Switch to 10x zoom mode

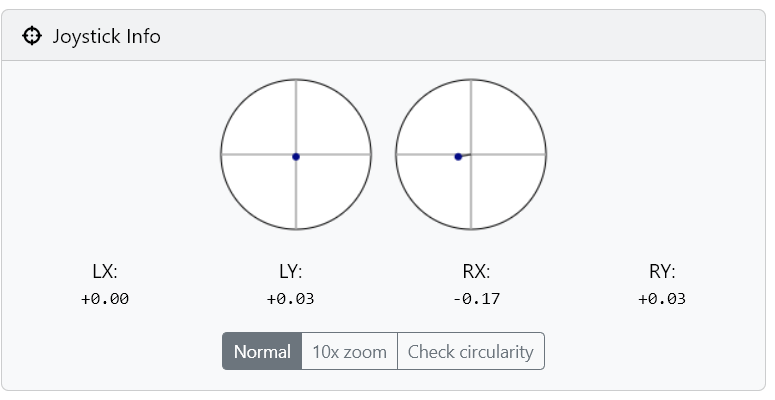point(349,352)
